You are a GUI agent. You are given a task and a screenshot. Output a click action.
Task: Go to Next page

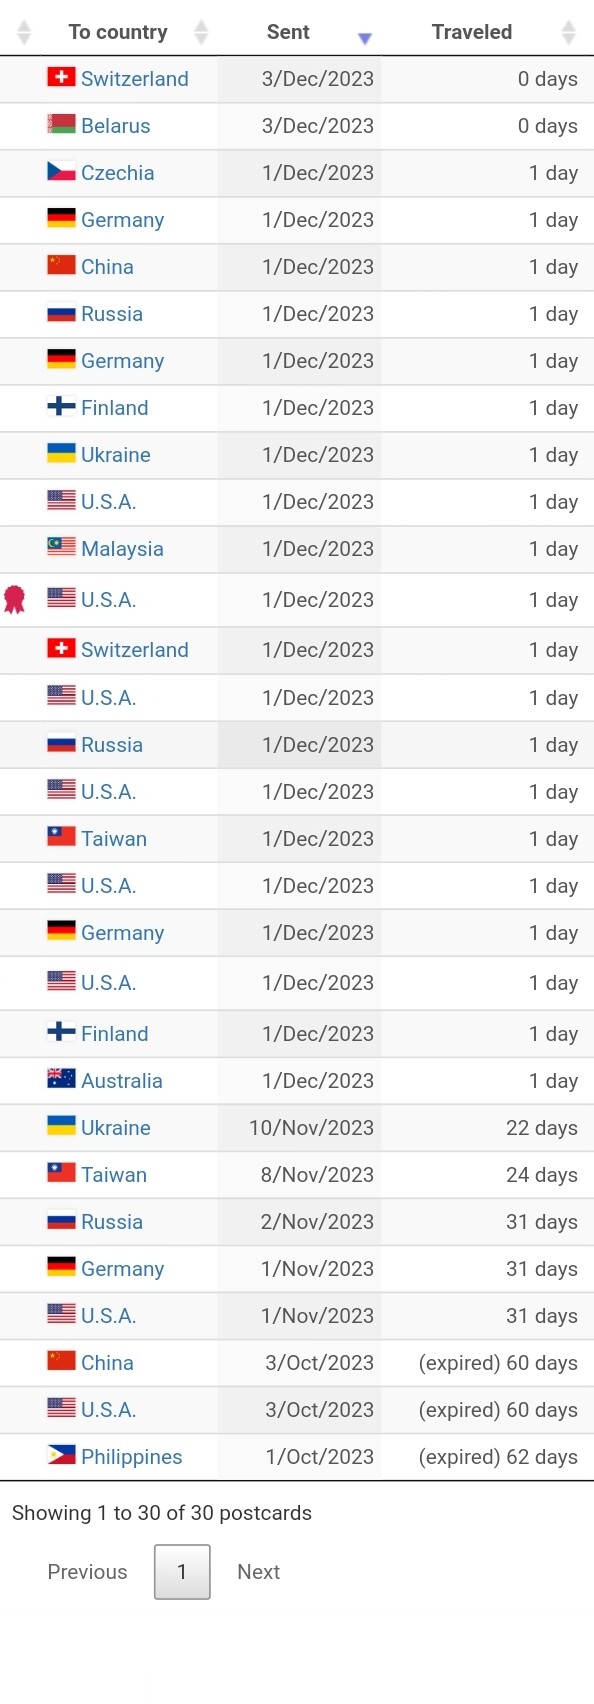[258, 1572]
